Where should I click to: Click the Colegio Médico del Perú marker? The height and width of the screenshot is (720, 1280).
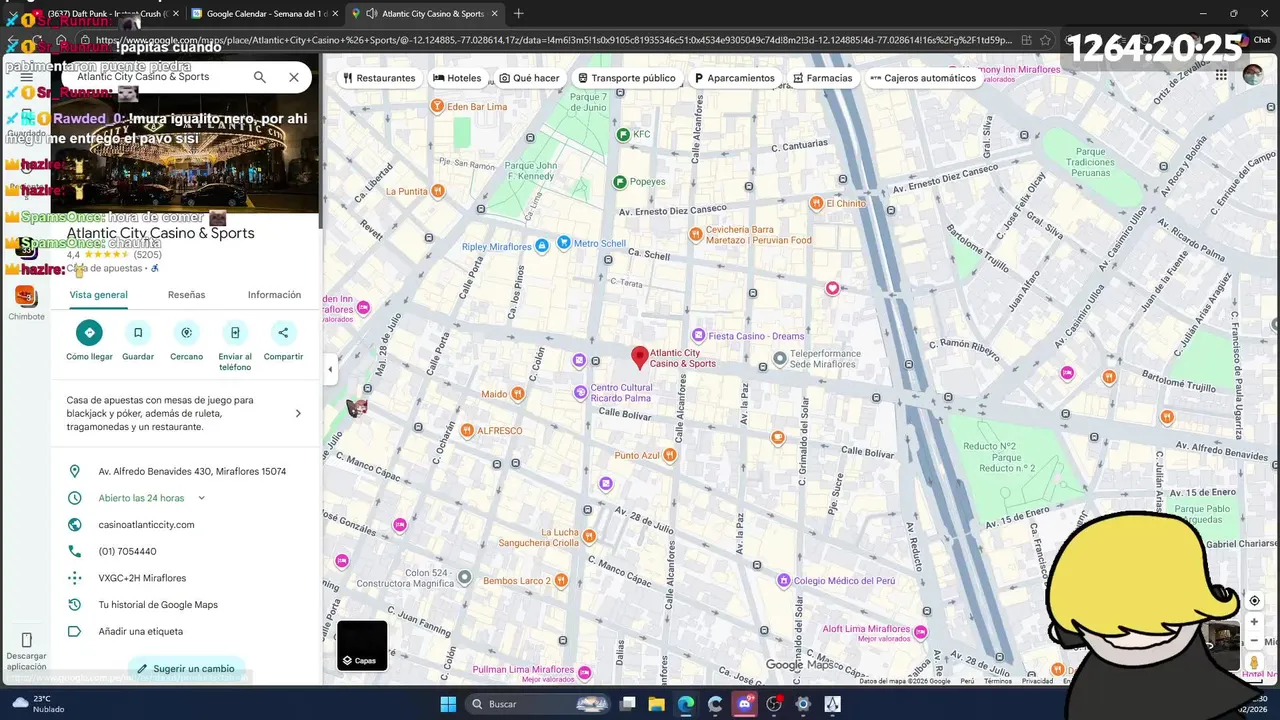coord(784,580)
